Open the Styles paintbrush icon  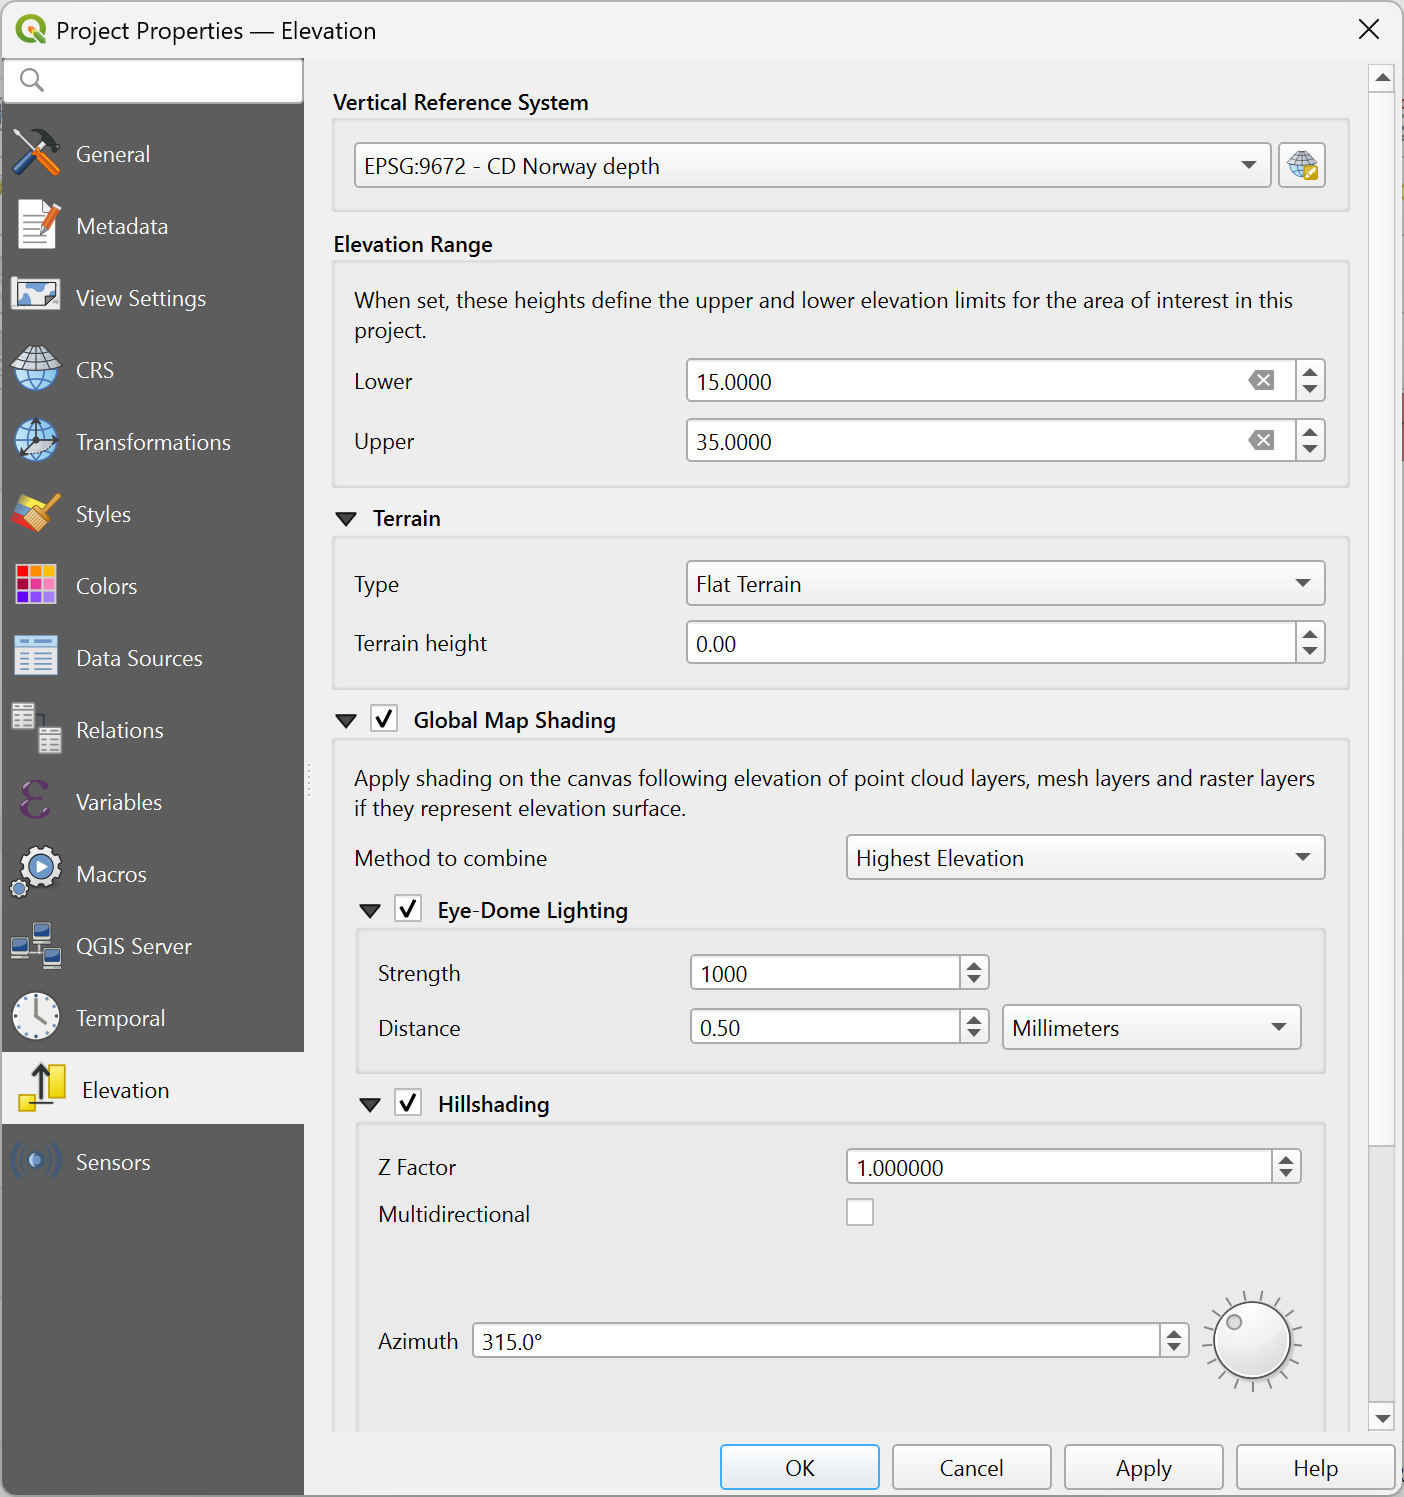[37, 514]
